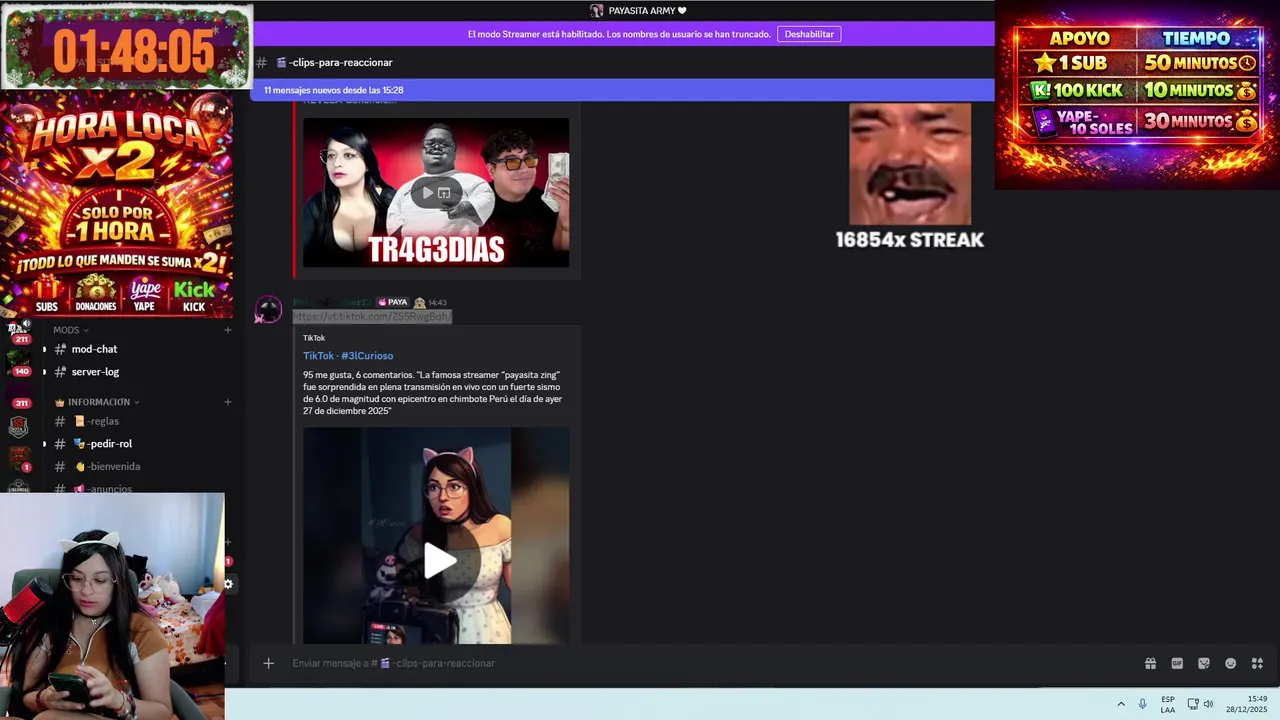Open user settings gear icon

(228, 584)
